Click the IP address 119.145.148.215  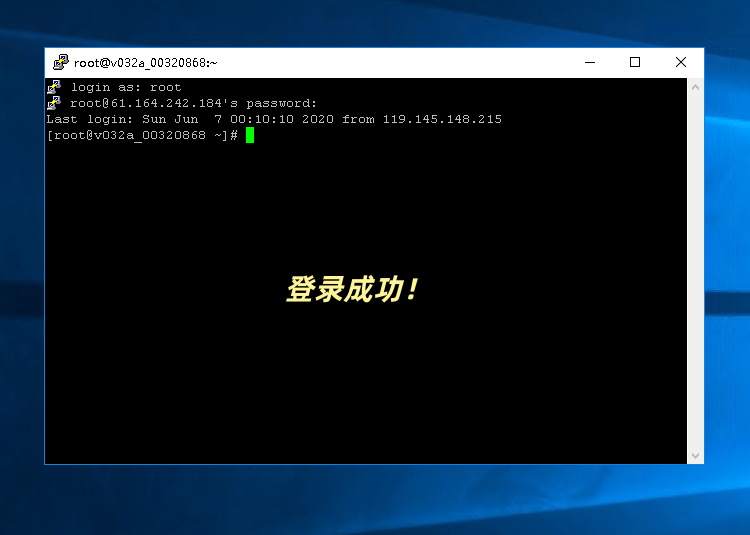click(x=442, y=119)
